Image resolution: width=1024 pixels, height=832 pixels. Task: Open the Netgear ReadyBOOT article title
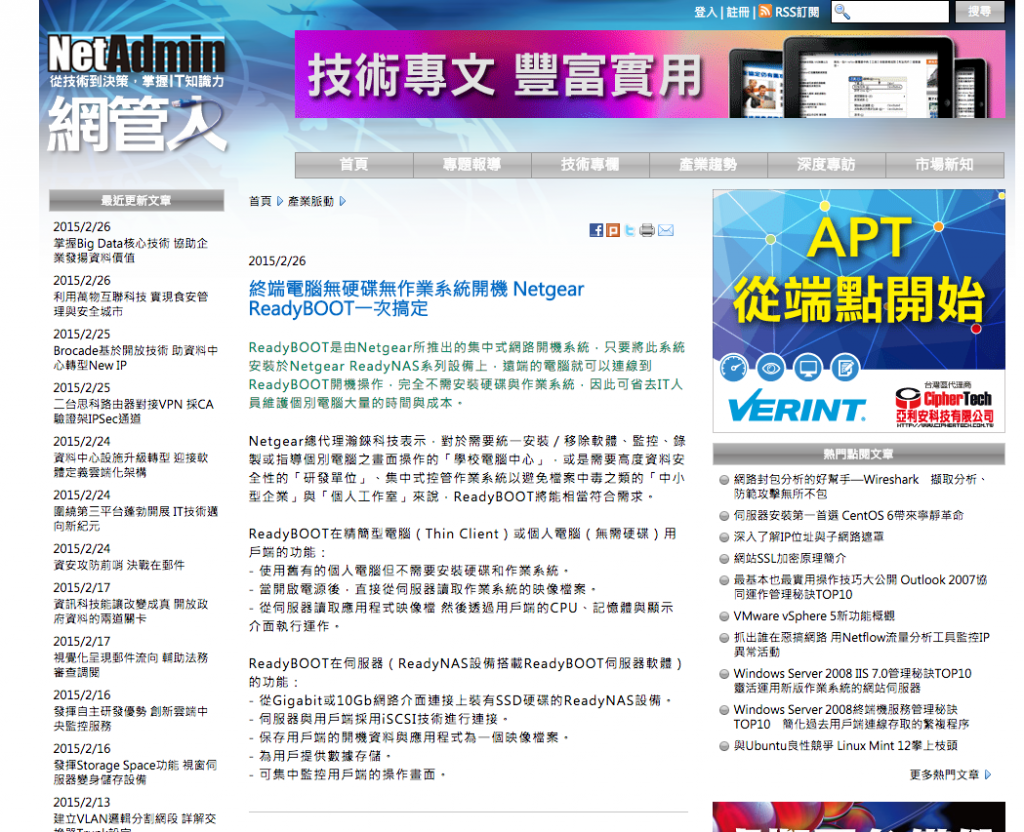(416, 298)
